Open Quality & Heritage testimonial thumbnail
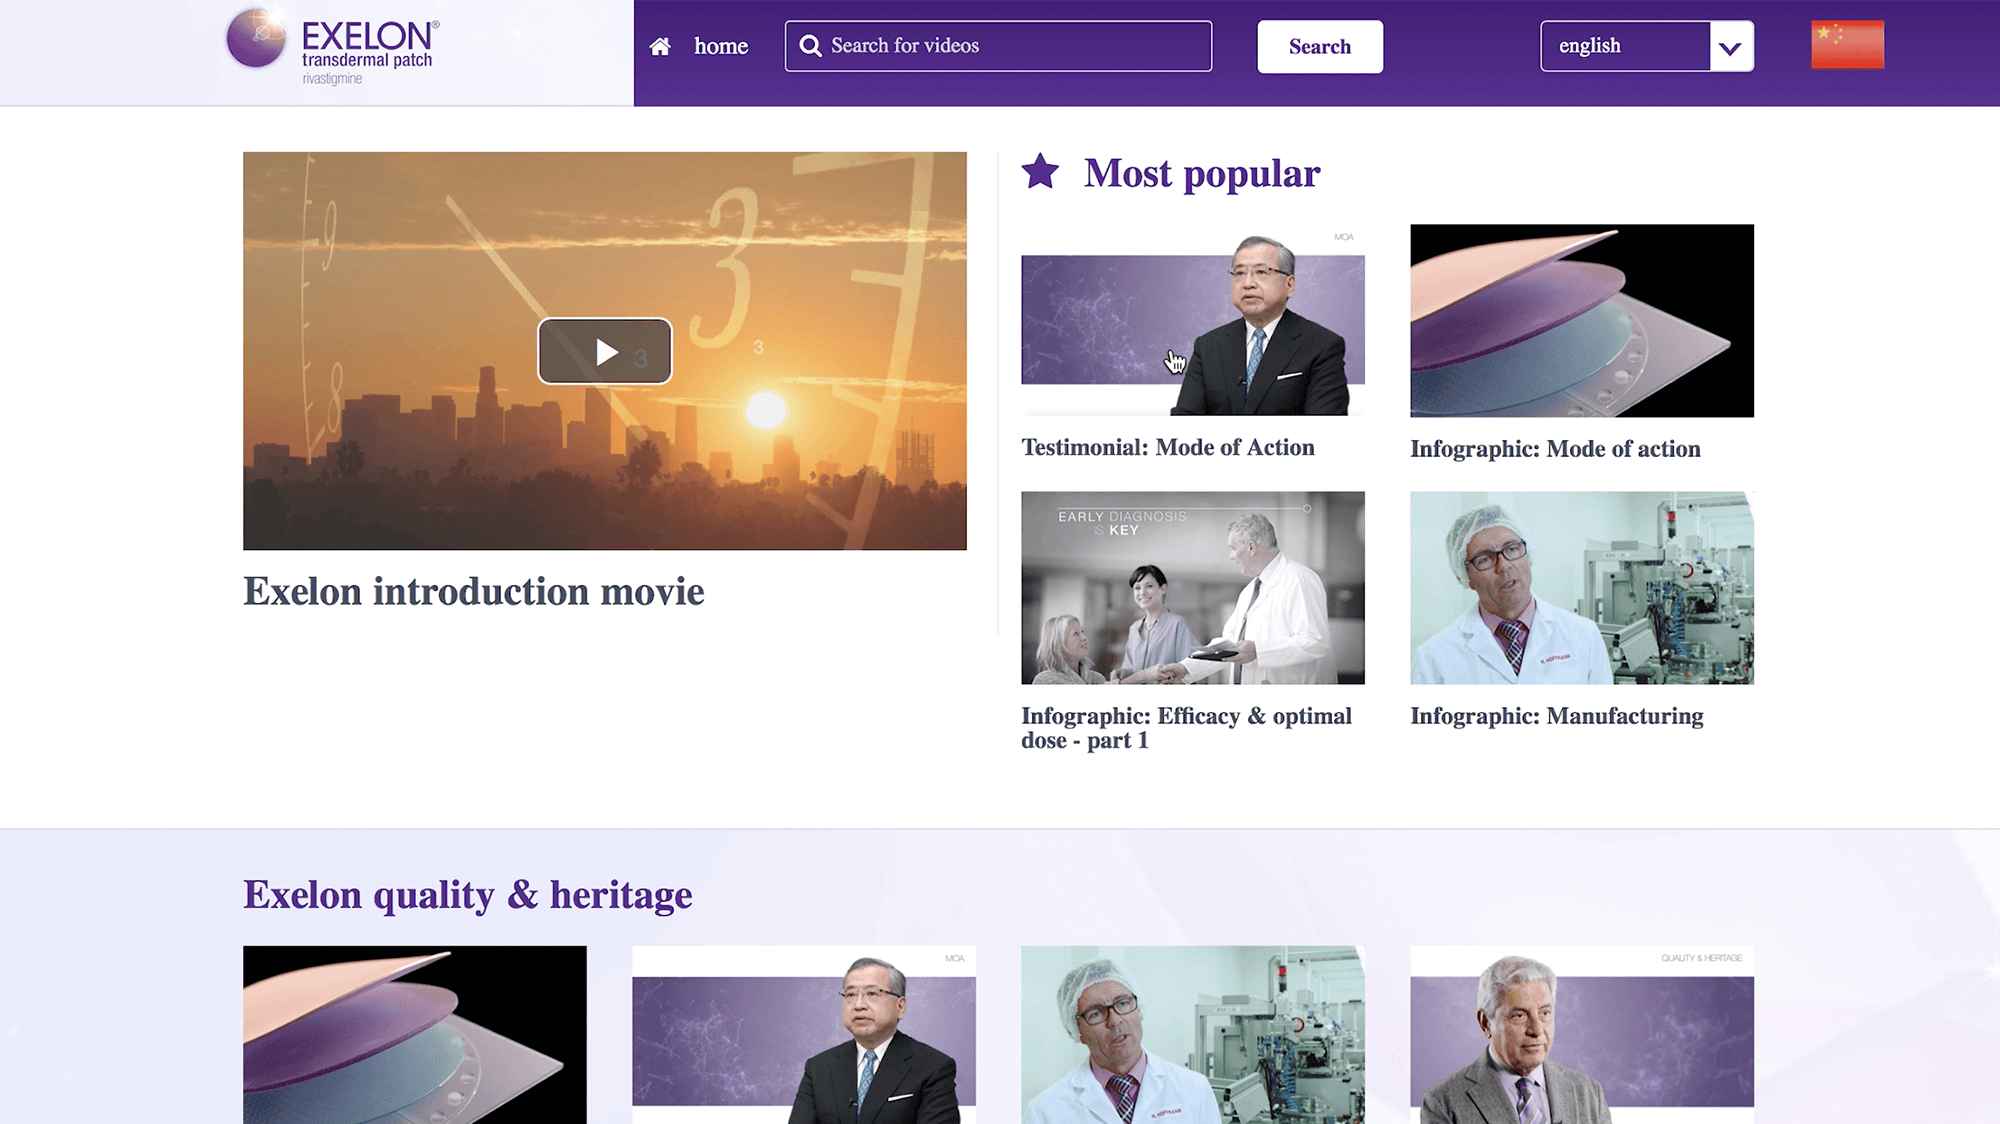The image size is (2000, 1124). coord(1582,1035)
